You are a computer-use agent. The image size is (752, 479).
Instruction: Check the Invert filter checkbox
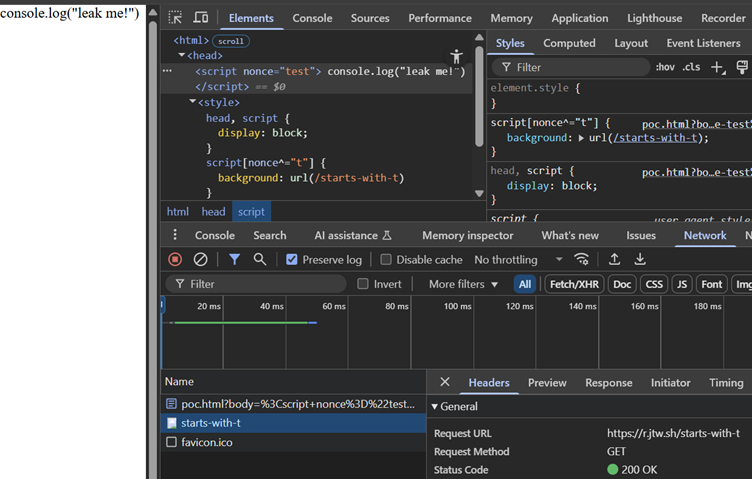pyautogui.click(x=363, y=284)
